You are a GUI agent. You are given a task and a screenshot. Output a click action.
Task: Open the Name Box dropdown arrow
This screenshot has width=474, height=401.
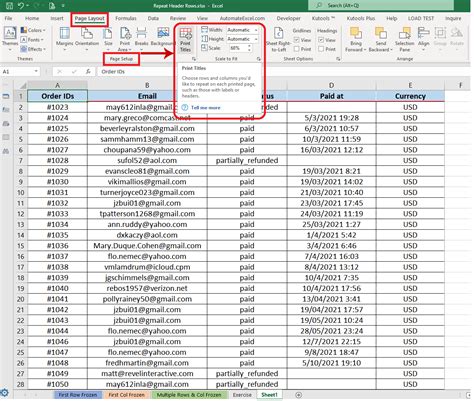tap(36, 71)
